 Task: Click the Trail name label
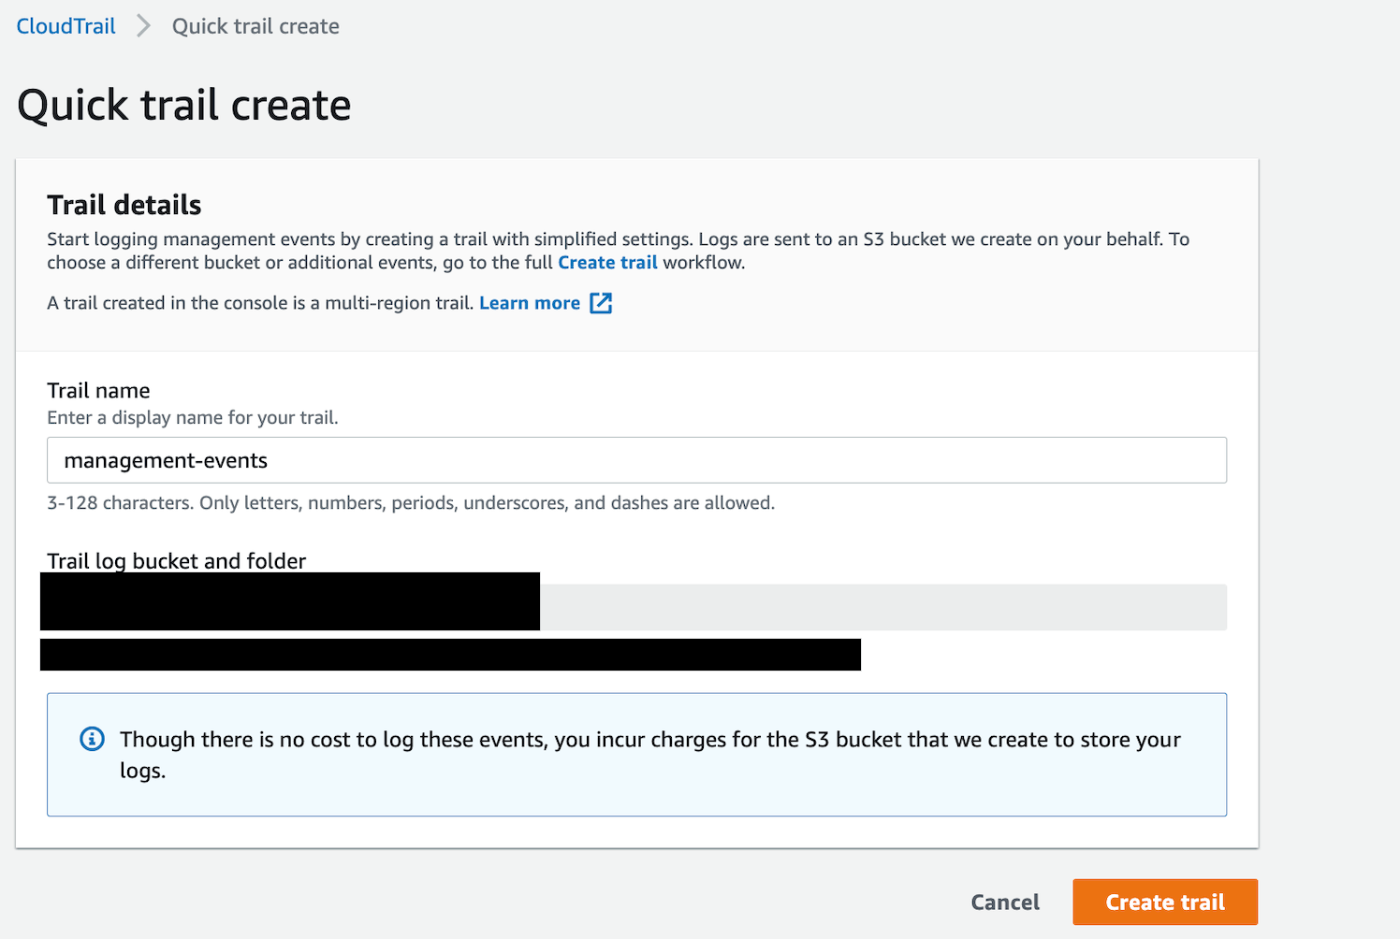click(x=98, y=390)
